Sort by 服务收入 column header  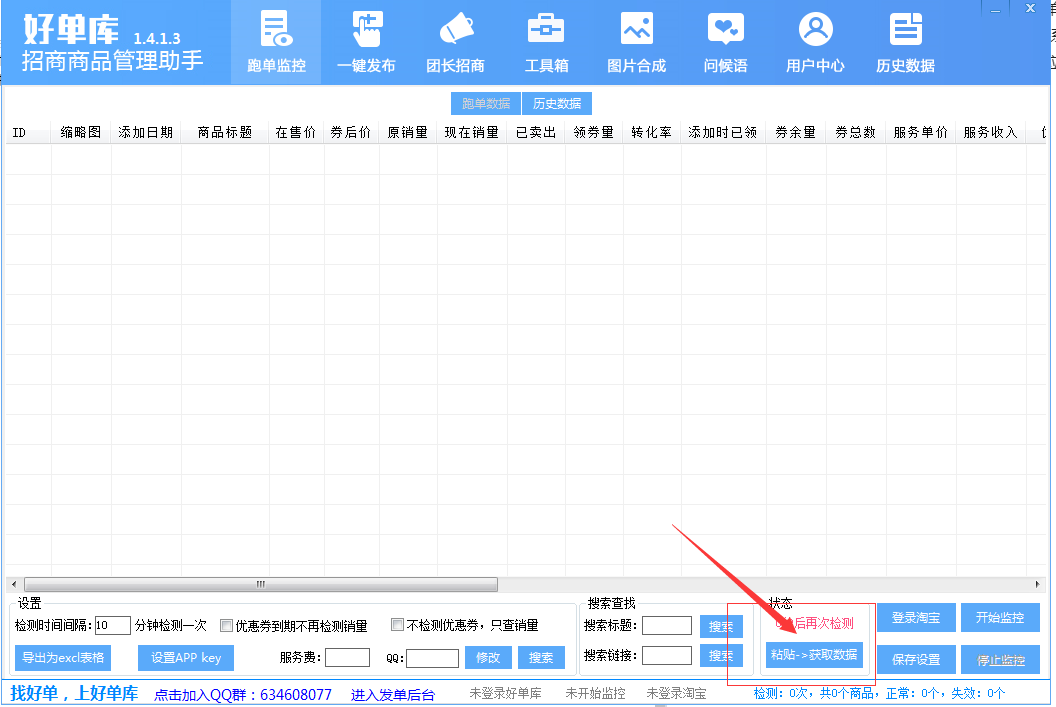(991, 133)
